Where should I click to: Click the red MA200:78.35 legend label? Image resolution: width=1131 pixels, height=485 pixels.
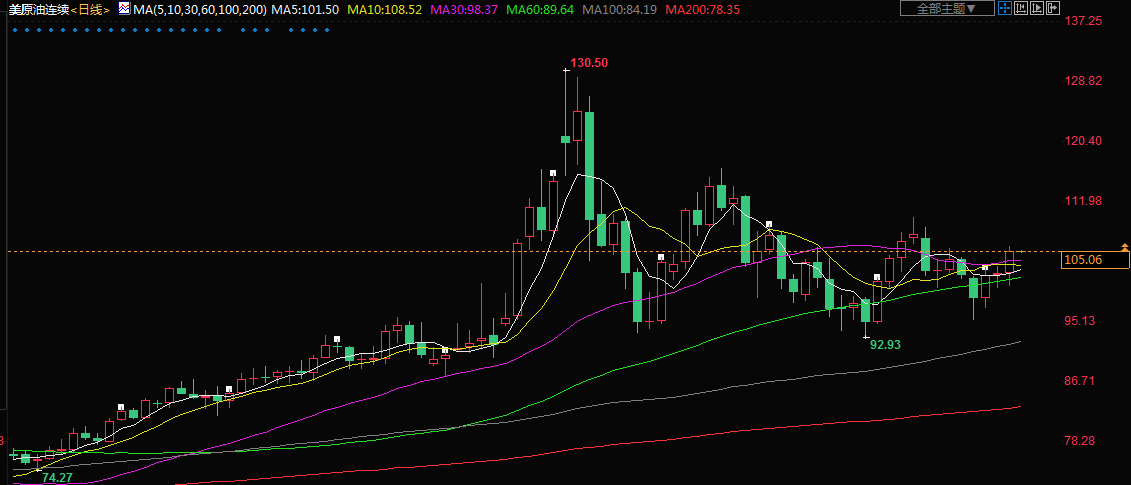click(705, 9)
